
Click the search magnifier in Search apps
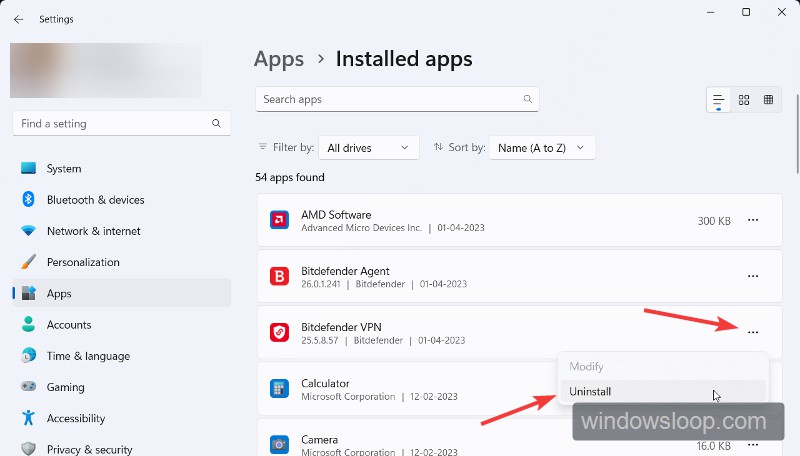point(527,99)
